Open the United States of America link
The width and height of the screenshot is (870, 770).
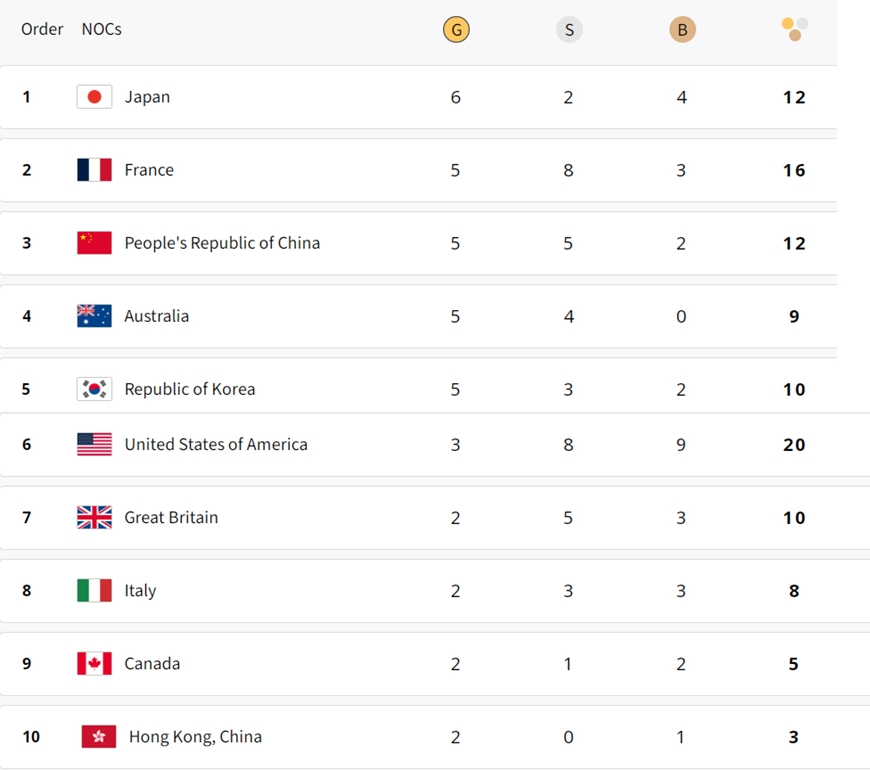pyautogui.click(x=216, y=444)
